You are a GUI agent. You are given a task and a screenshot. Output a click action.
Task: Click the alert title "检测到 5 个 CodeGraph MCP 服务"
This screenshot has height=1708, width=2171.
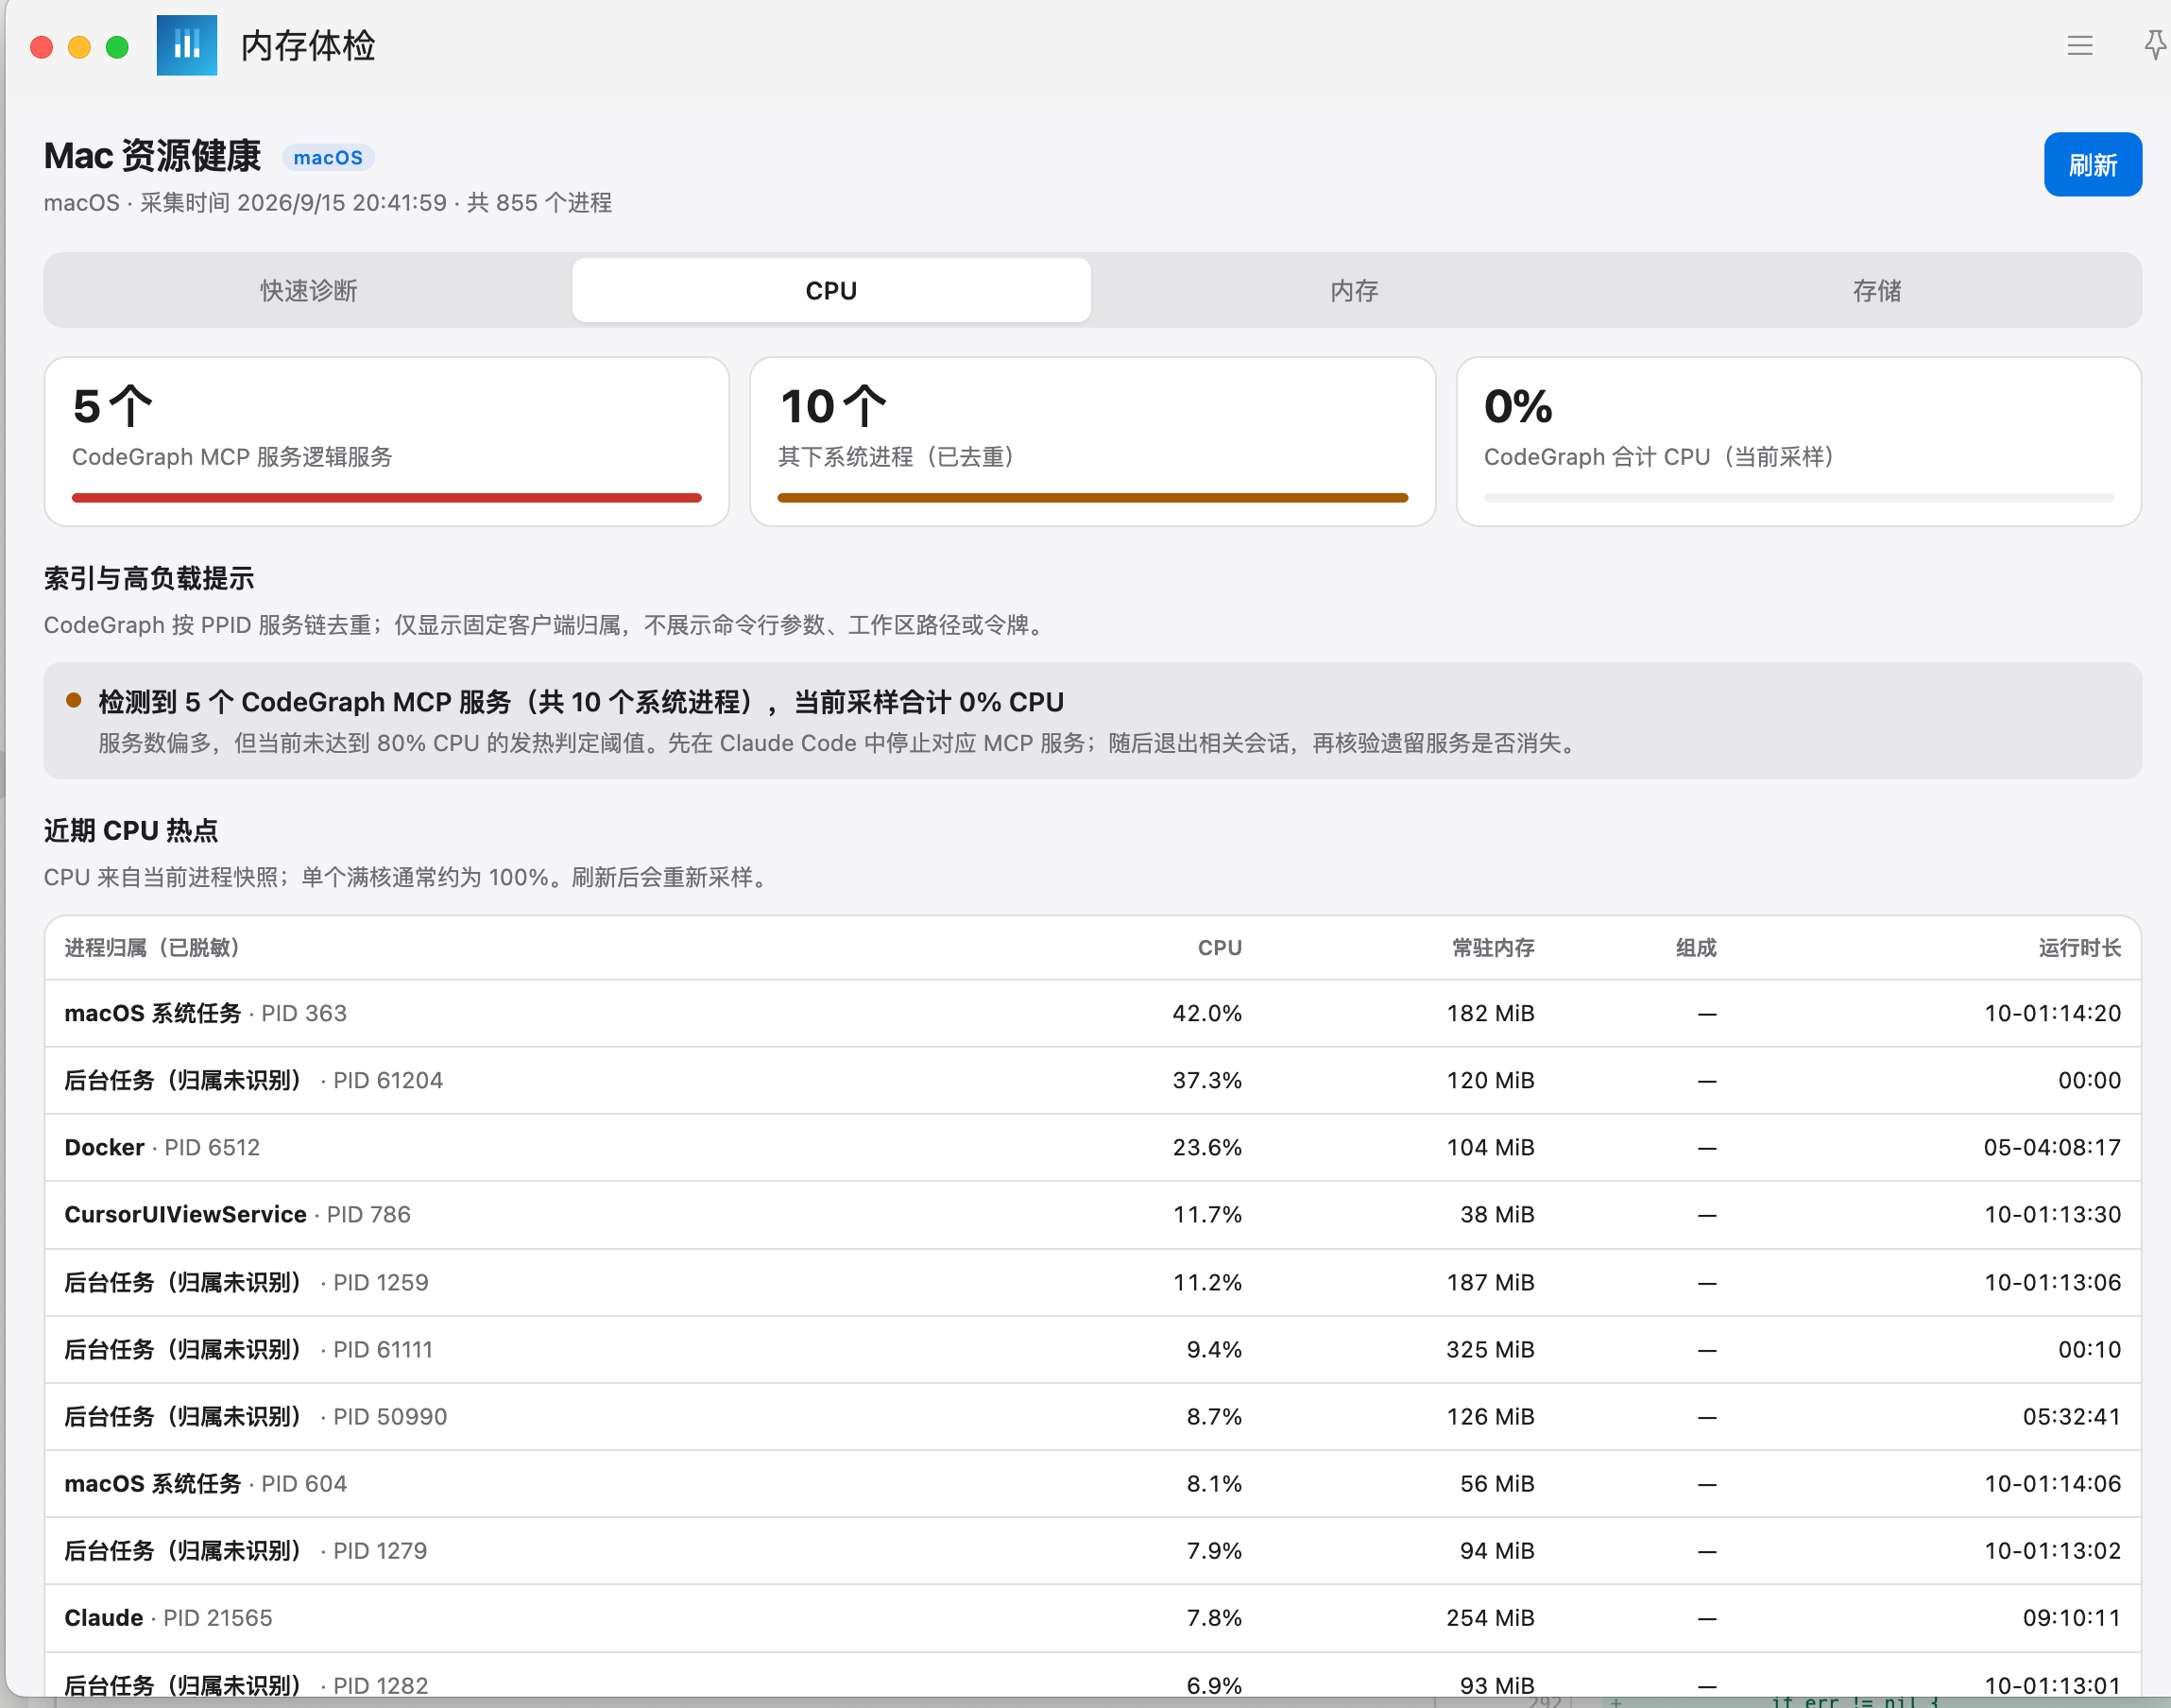pos(580,702)
